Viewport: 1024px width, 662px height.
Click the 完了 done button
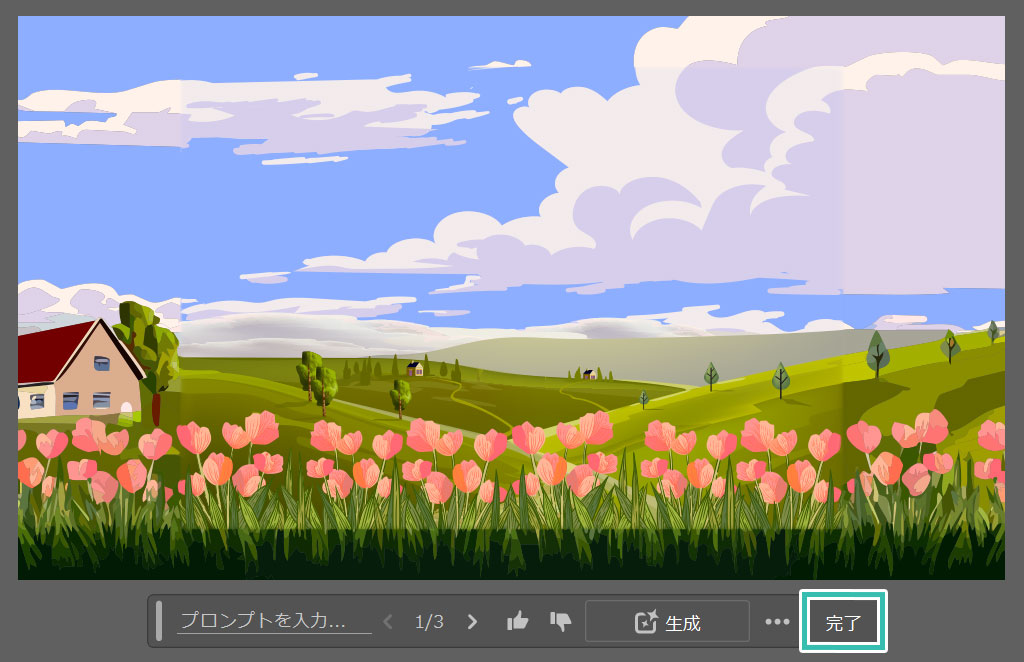[x=843, y=622]
